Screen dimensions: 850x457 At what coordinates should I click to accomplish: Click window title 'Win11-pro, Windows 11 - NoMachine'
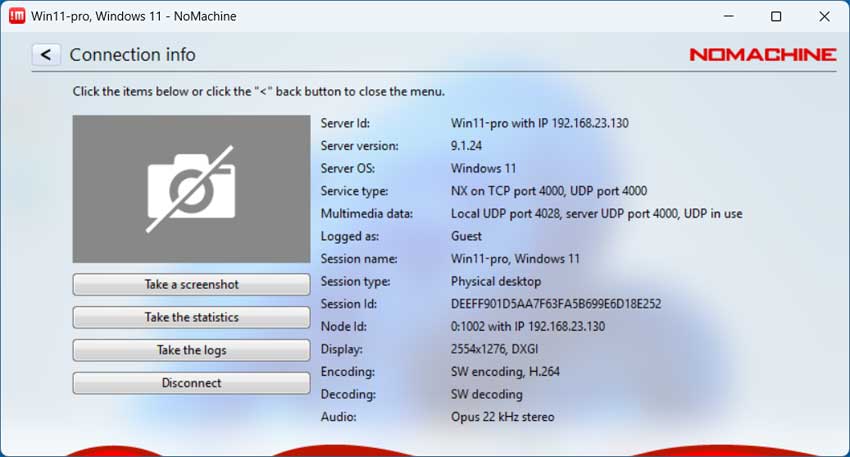coord(133,16)
